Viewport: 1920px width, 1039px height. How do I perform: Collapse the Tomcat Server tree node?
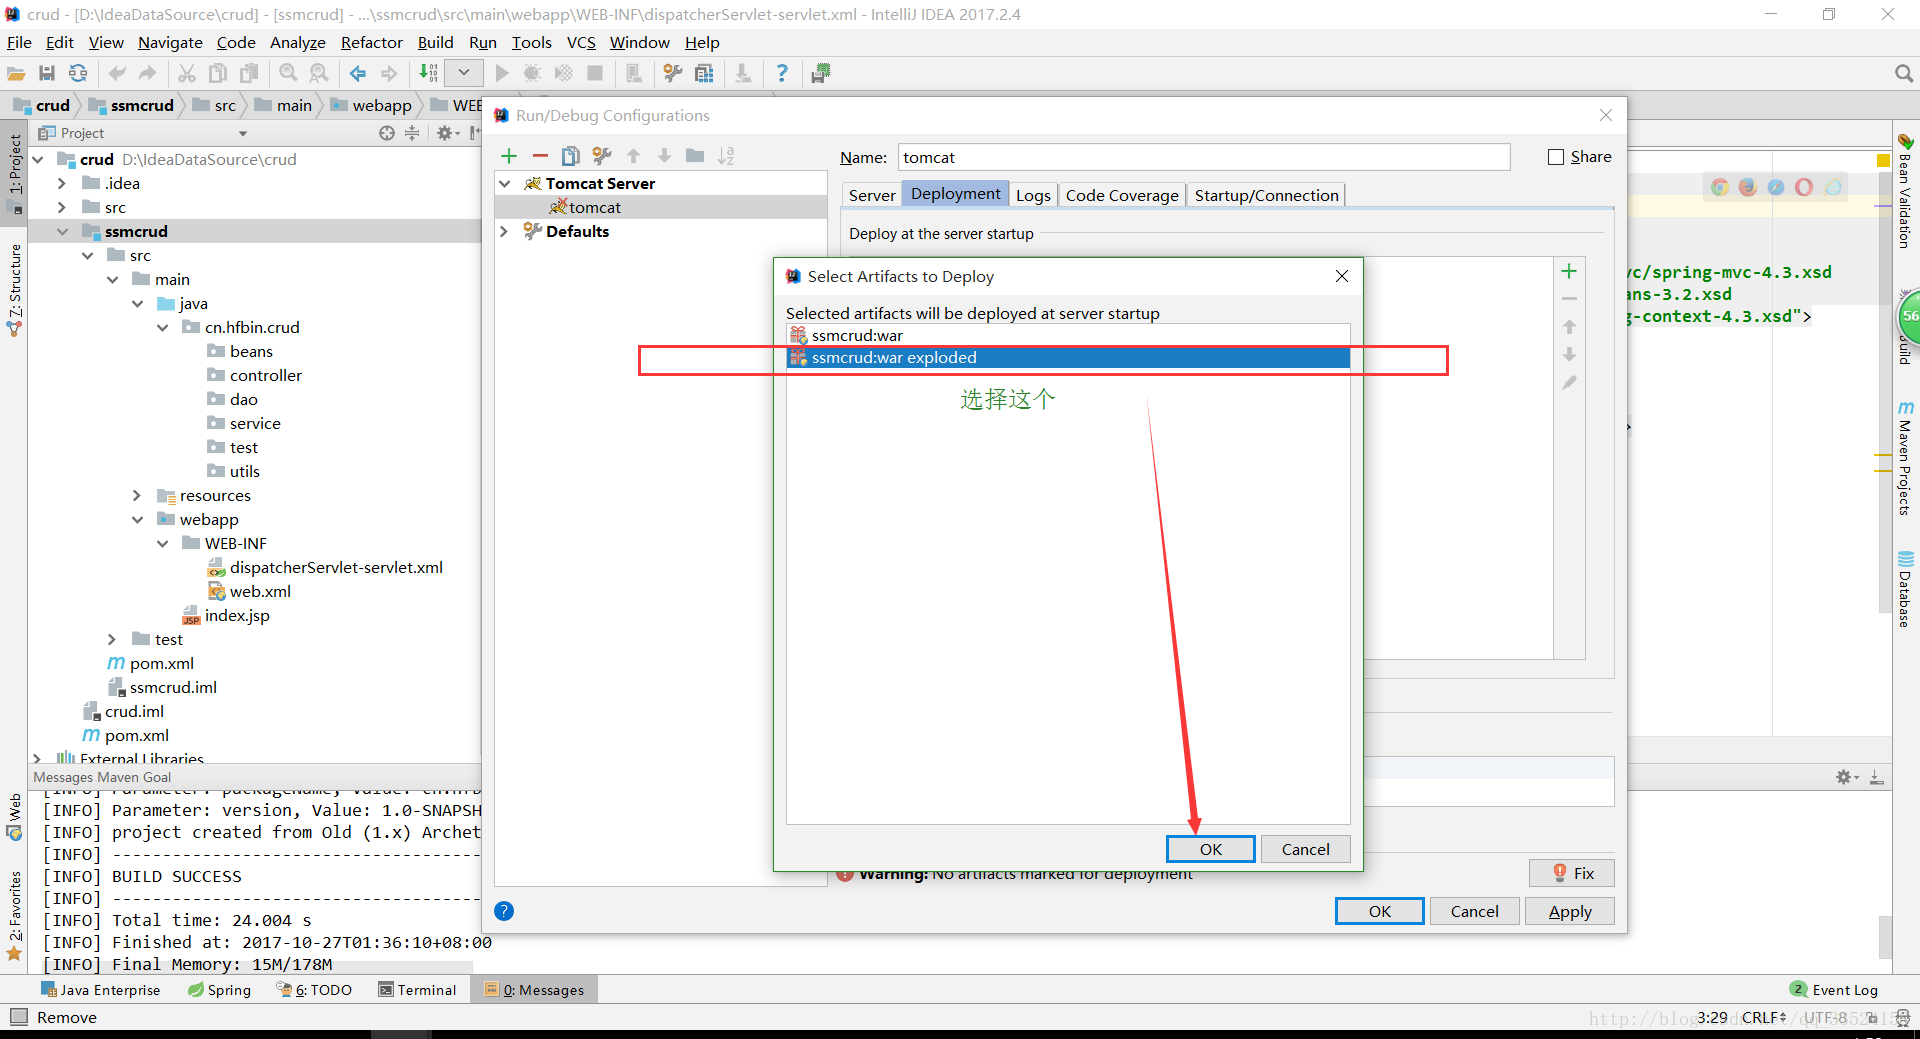(505, 183)
